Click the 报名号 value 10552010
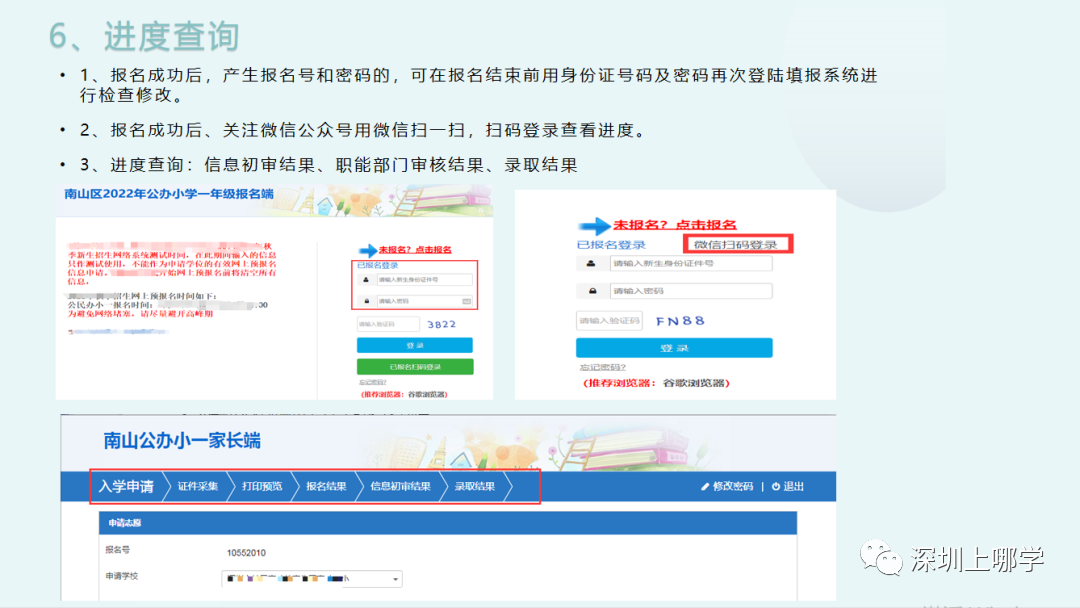This screenshot has width=1080, height=608. (246, 553)
